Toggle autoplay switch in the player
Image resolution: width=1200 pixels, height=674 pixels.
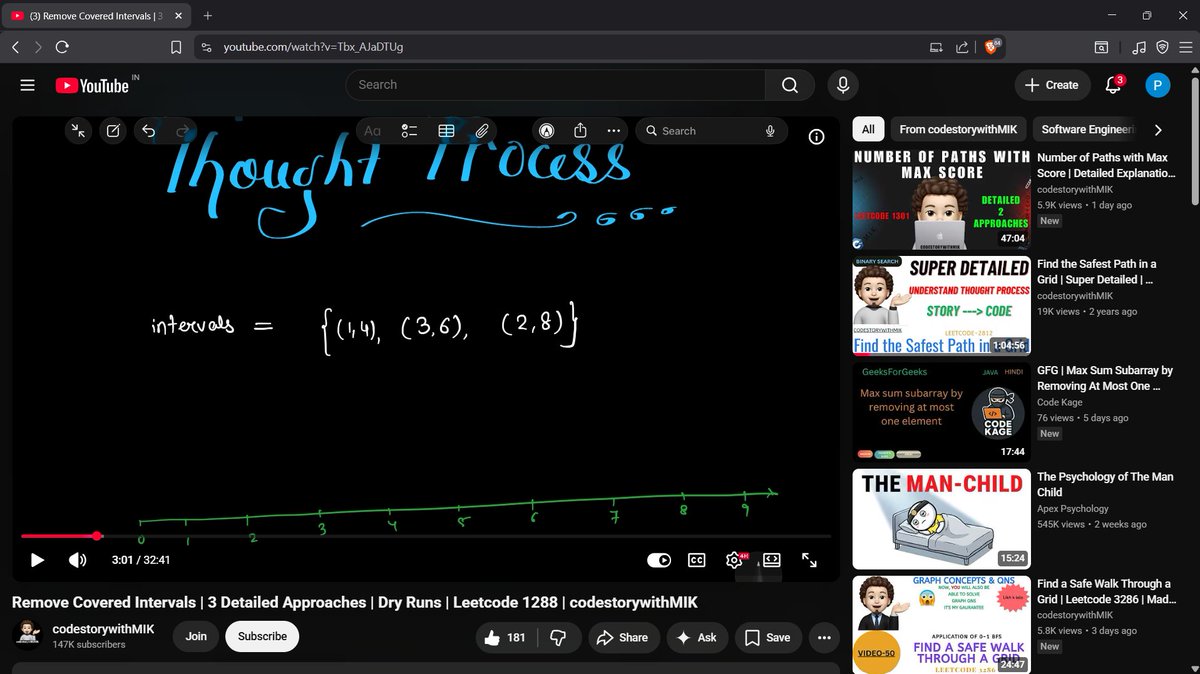(x=659, y=560)
